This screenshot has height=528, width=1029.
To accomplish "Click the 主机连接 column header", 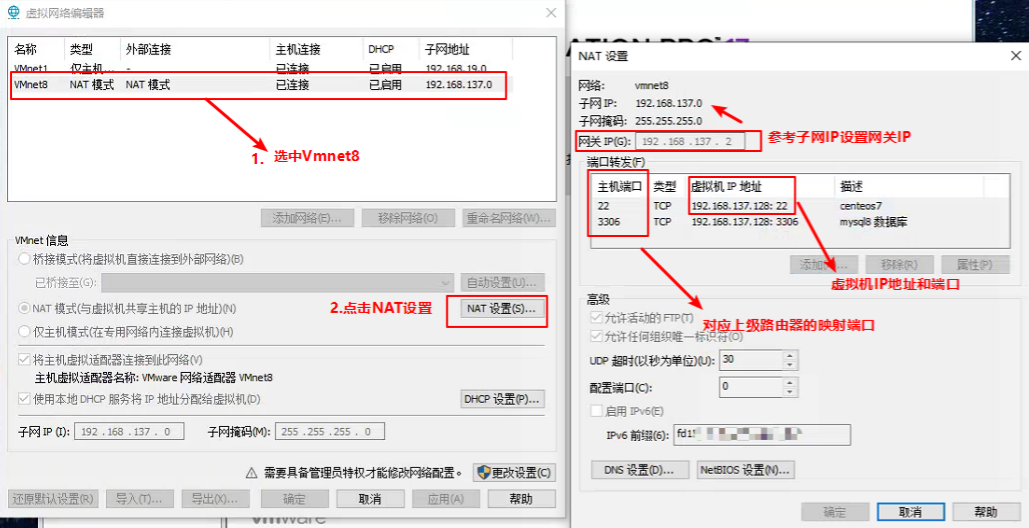I will point(298,50).
